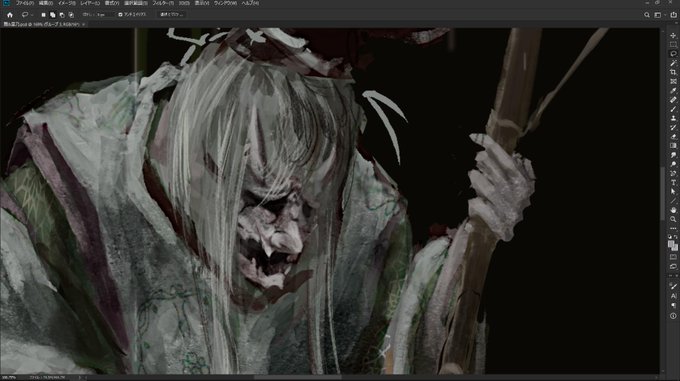
Task: Select the Clone Stamp tool
Action: pyautogui.click(x=673, y=118)
